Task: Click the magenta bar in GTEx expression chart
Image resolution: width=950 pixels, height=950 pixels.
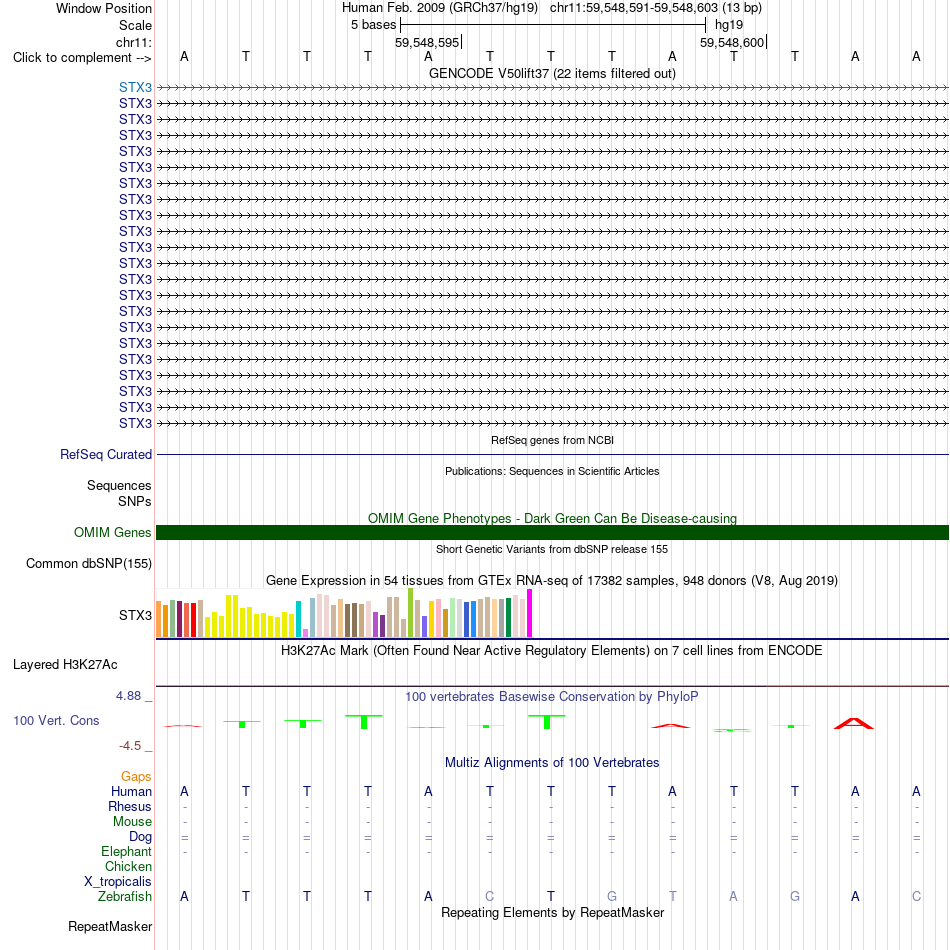Action: pyautogui.click(x=530, y=613)
